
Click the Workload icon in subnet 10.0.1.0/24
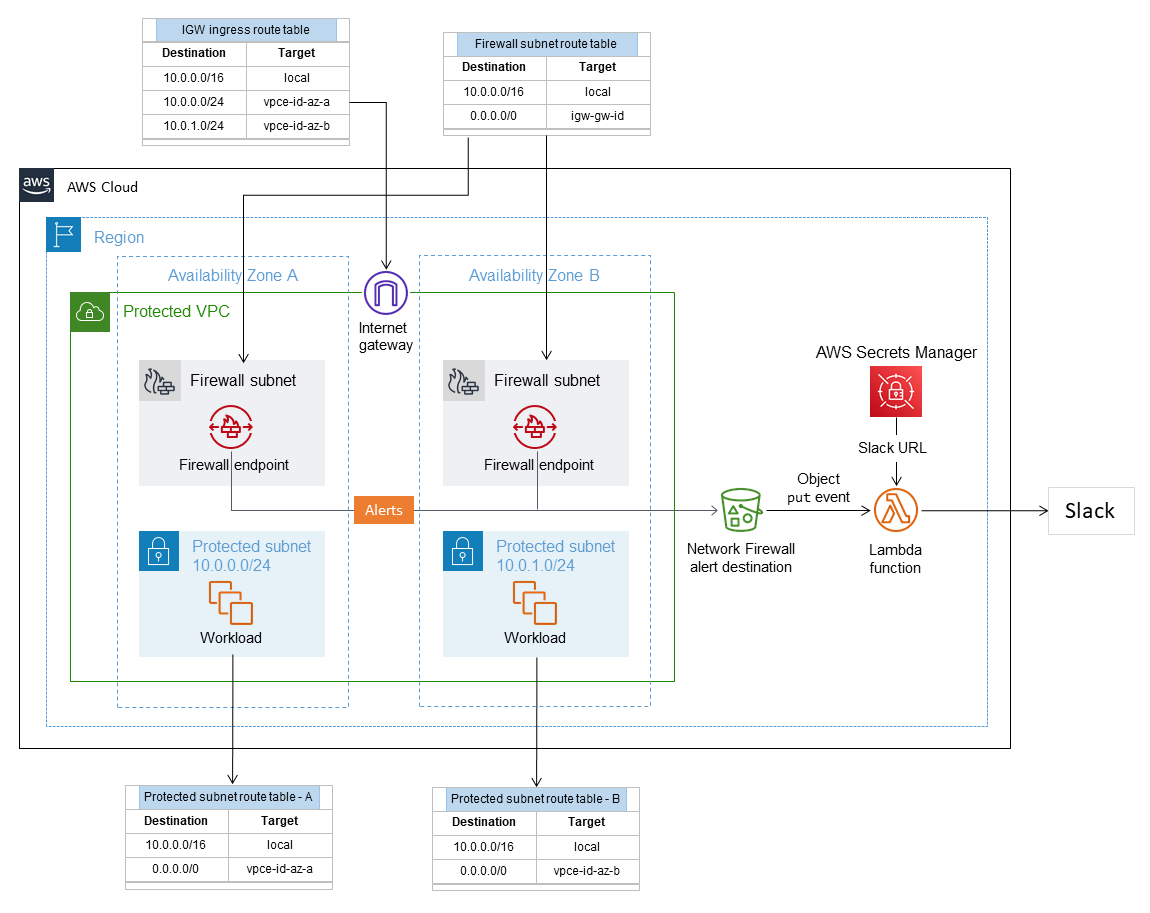(x=535, y=602)
